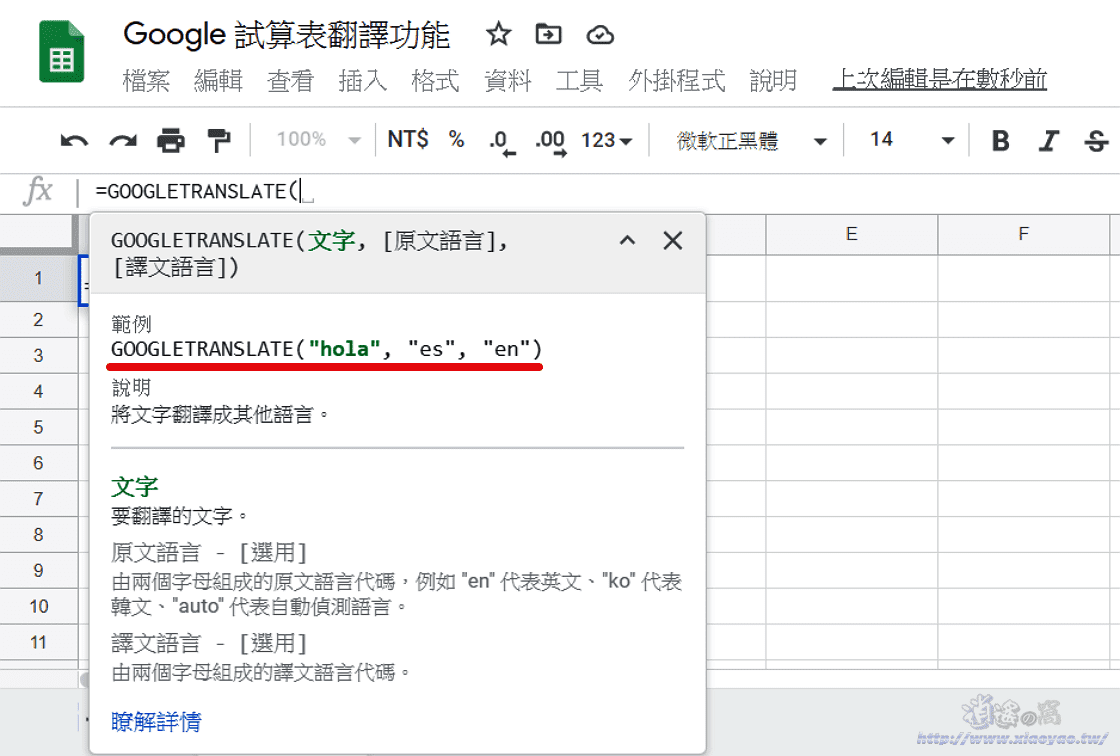Select row 8 header
This screenshot has width=1120, height=756.
[39, 534]
